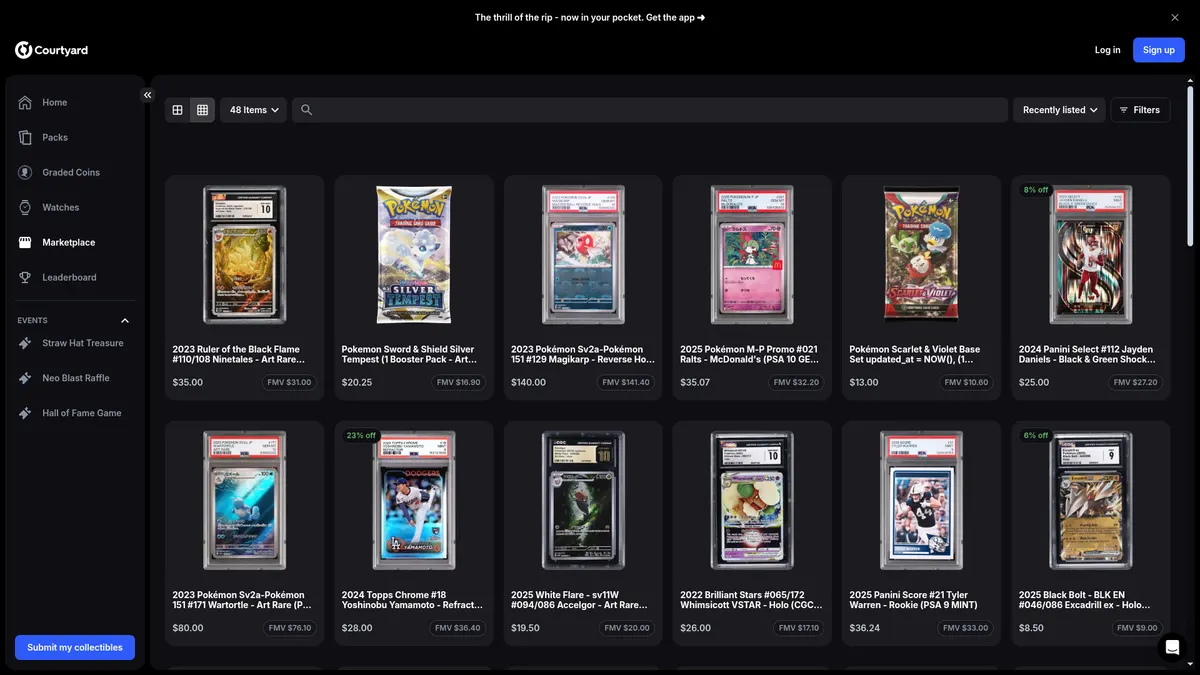The height and width of the screenshot is (675, 1200).
Task: Switch to large grid view
Action: click(x=177, y=110)
